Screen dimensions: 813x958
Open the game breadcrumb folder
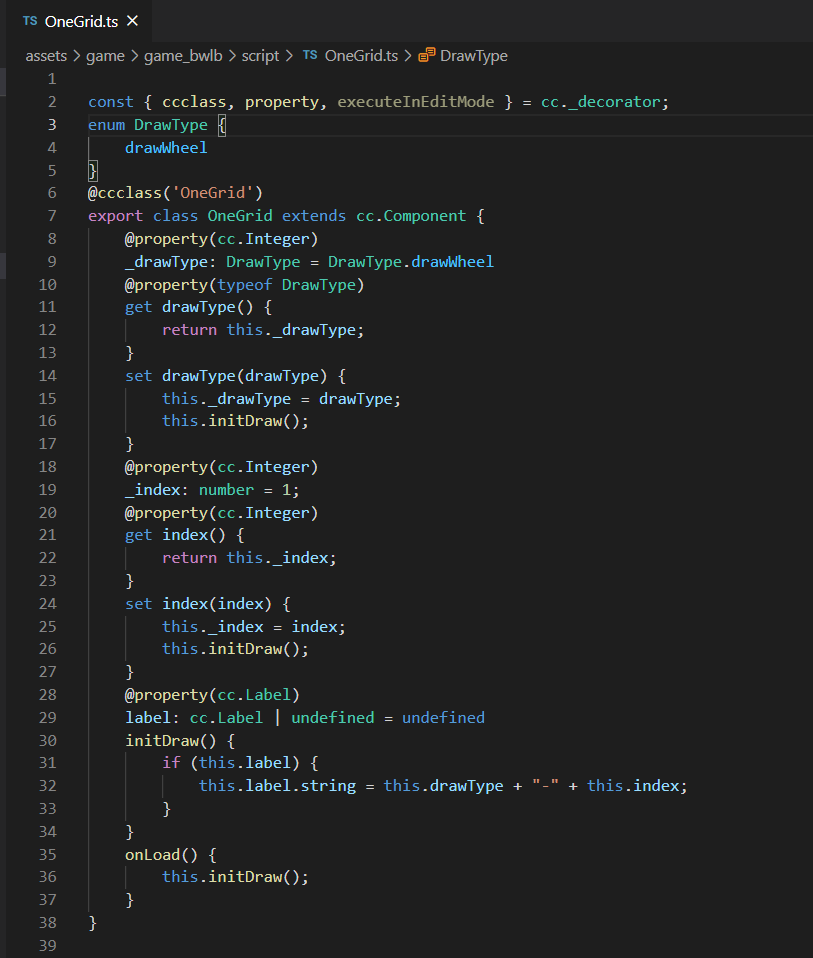pyautogui.click(x=105, y=56)
